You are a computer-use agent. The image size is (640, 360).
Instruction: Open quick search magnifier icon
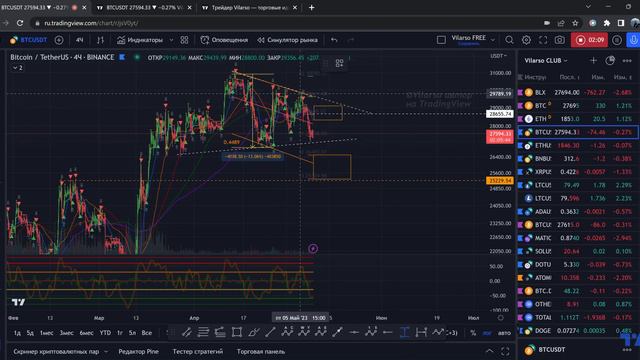pos(509,40)
